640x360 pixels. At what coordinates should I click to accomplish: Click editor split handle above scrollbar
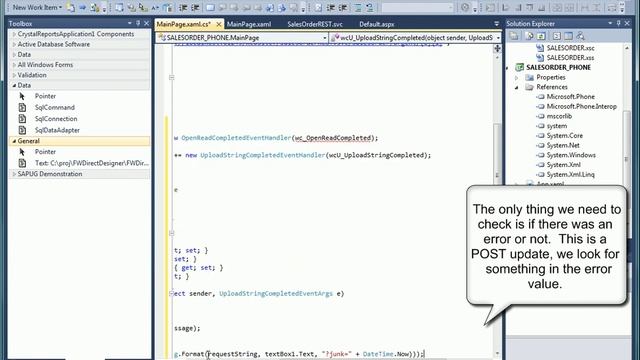coord(497,49)
